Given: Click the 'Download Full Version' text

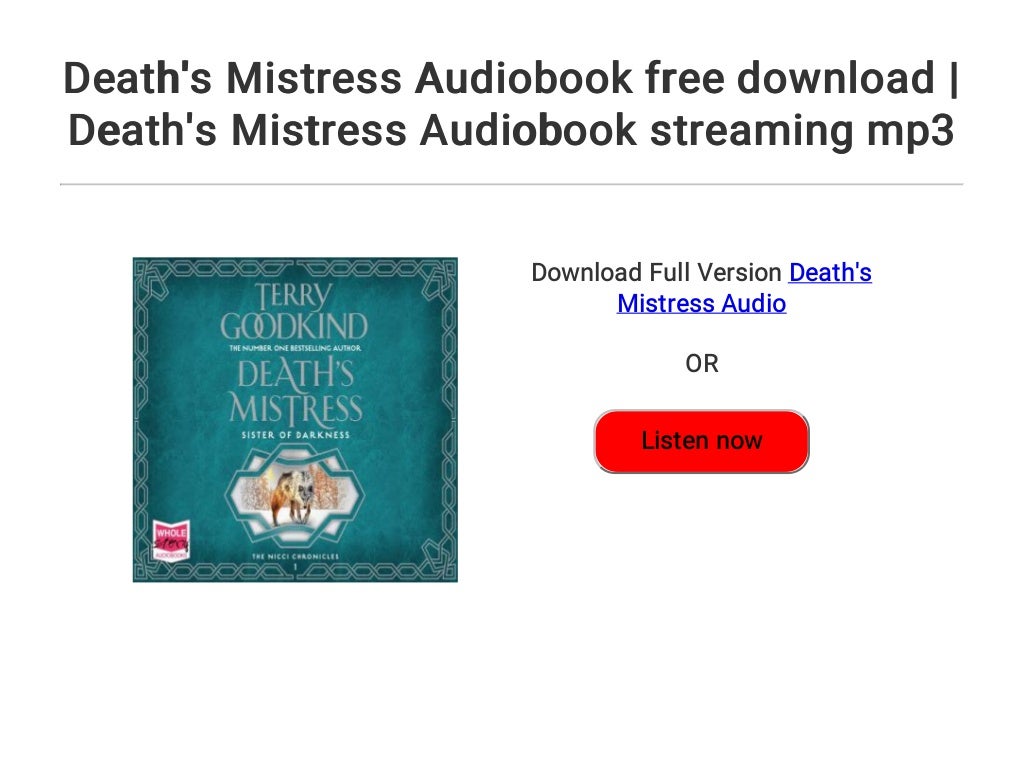Looking at the screenshot, I should pos(656,272).
